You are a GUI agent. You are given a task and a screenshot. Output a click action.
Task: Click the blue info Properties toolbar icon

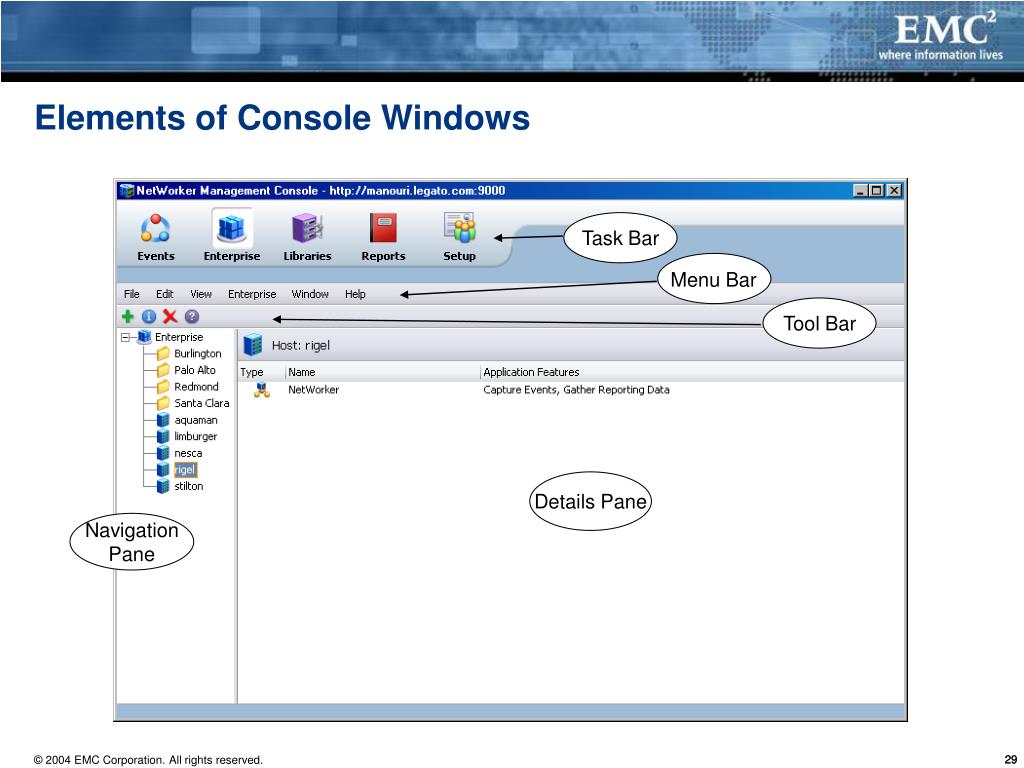(149, 317)
